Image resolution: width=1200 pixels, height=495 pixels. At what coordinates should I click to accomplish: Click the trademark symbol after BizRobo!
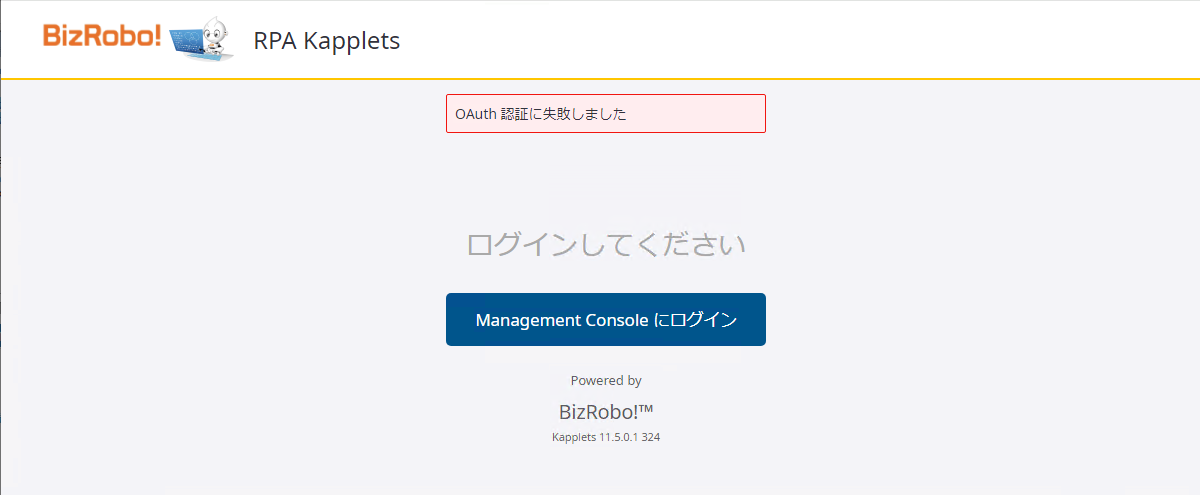645,408
